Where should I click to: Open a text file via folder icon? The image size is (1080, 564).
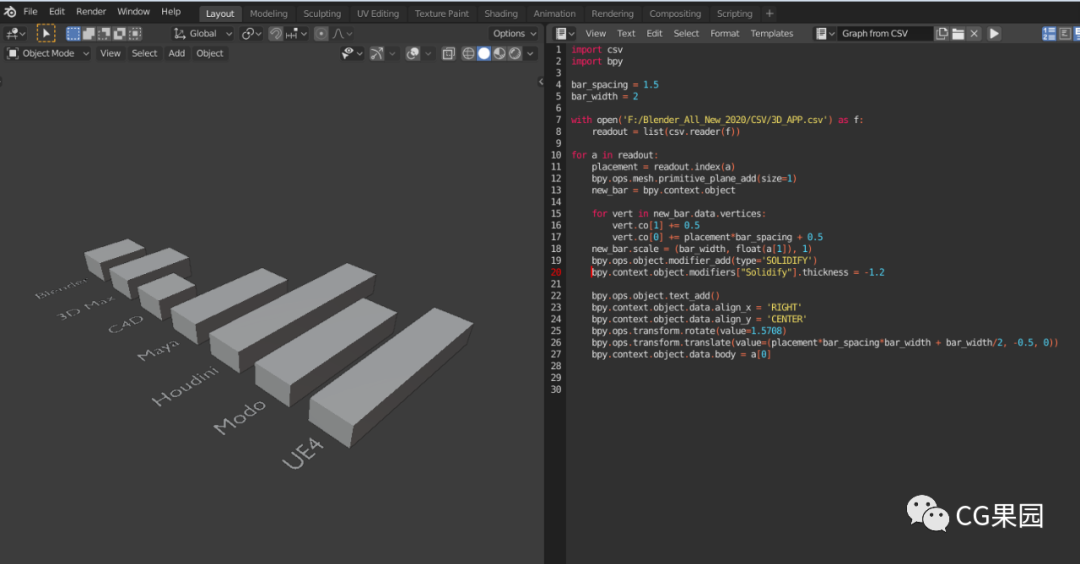coord(958,33)
